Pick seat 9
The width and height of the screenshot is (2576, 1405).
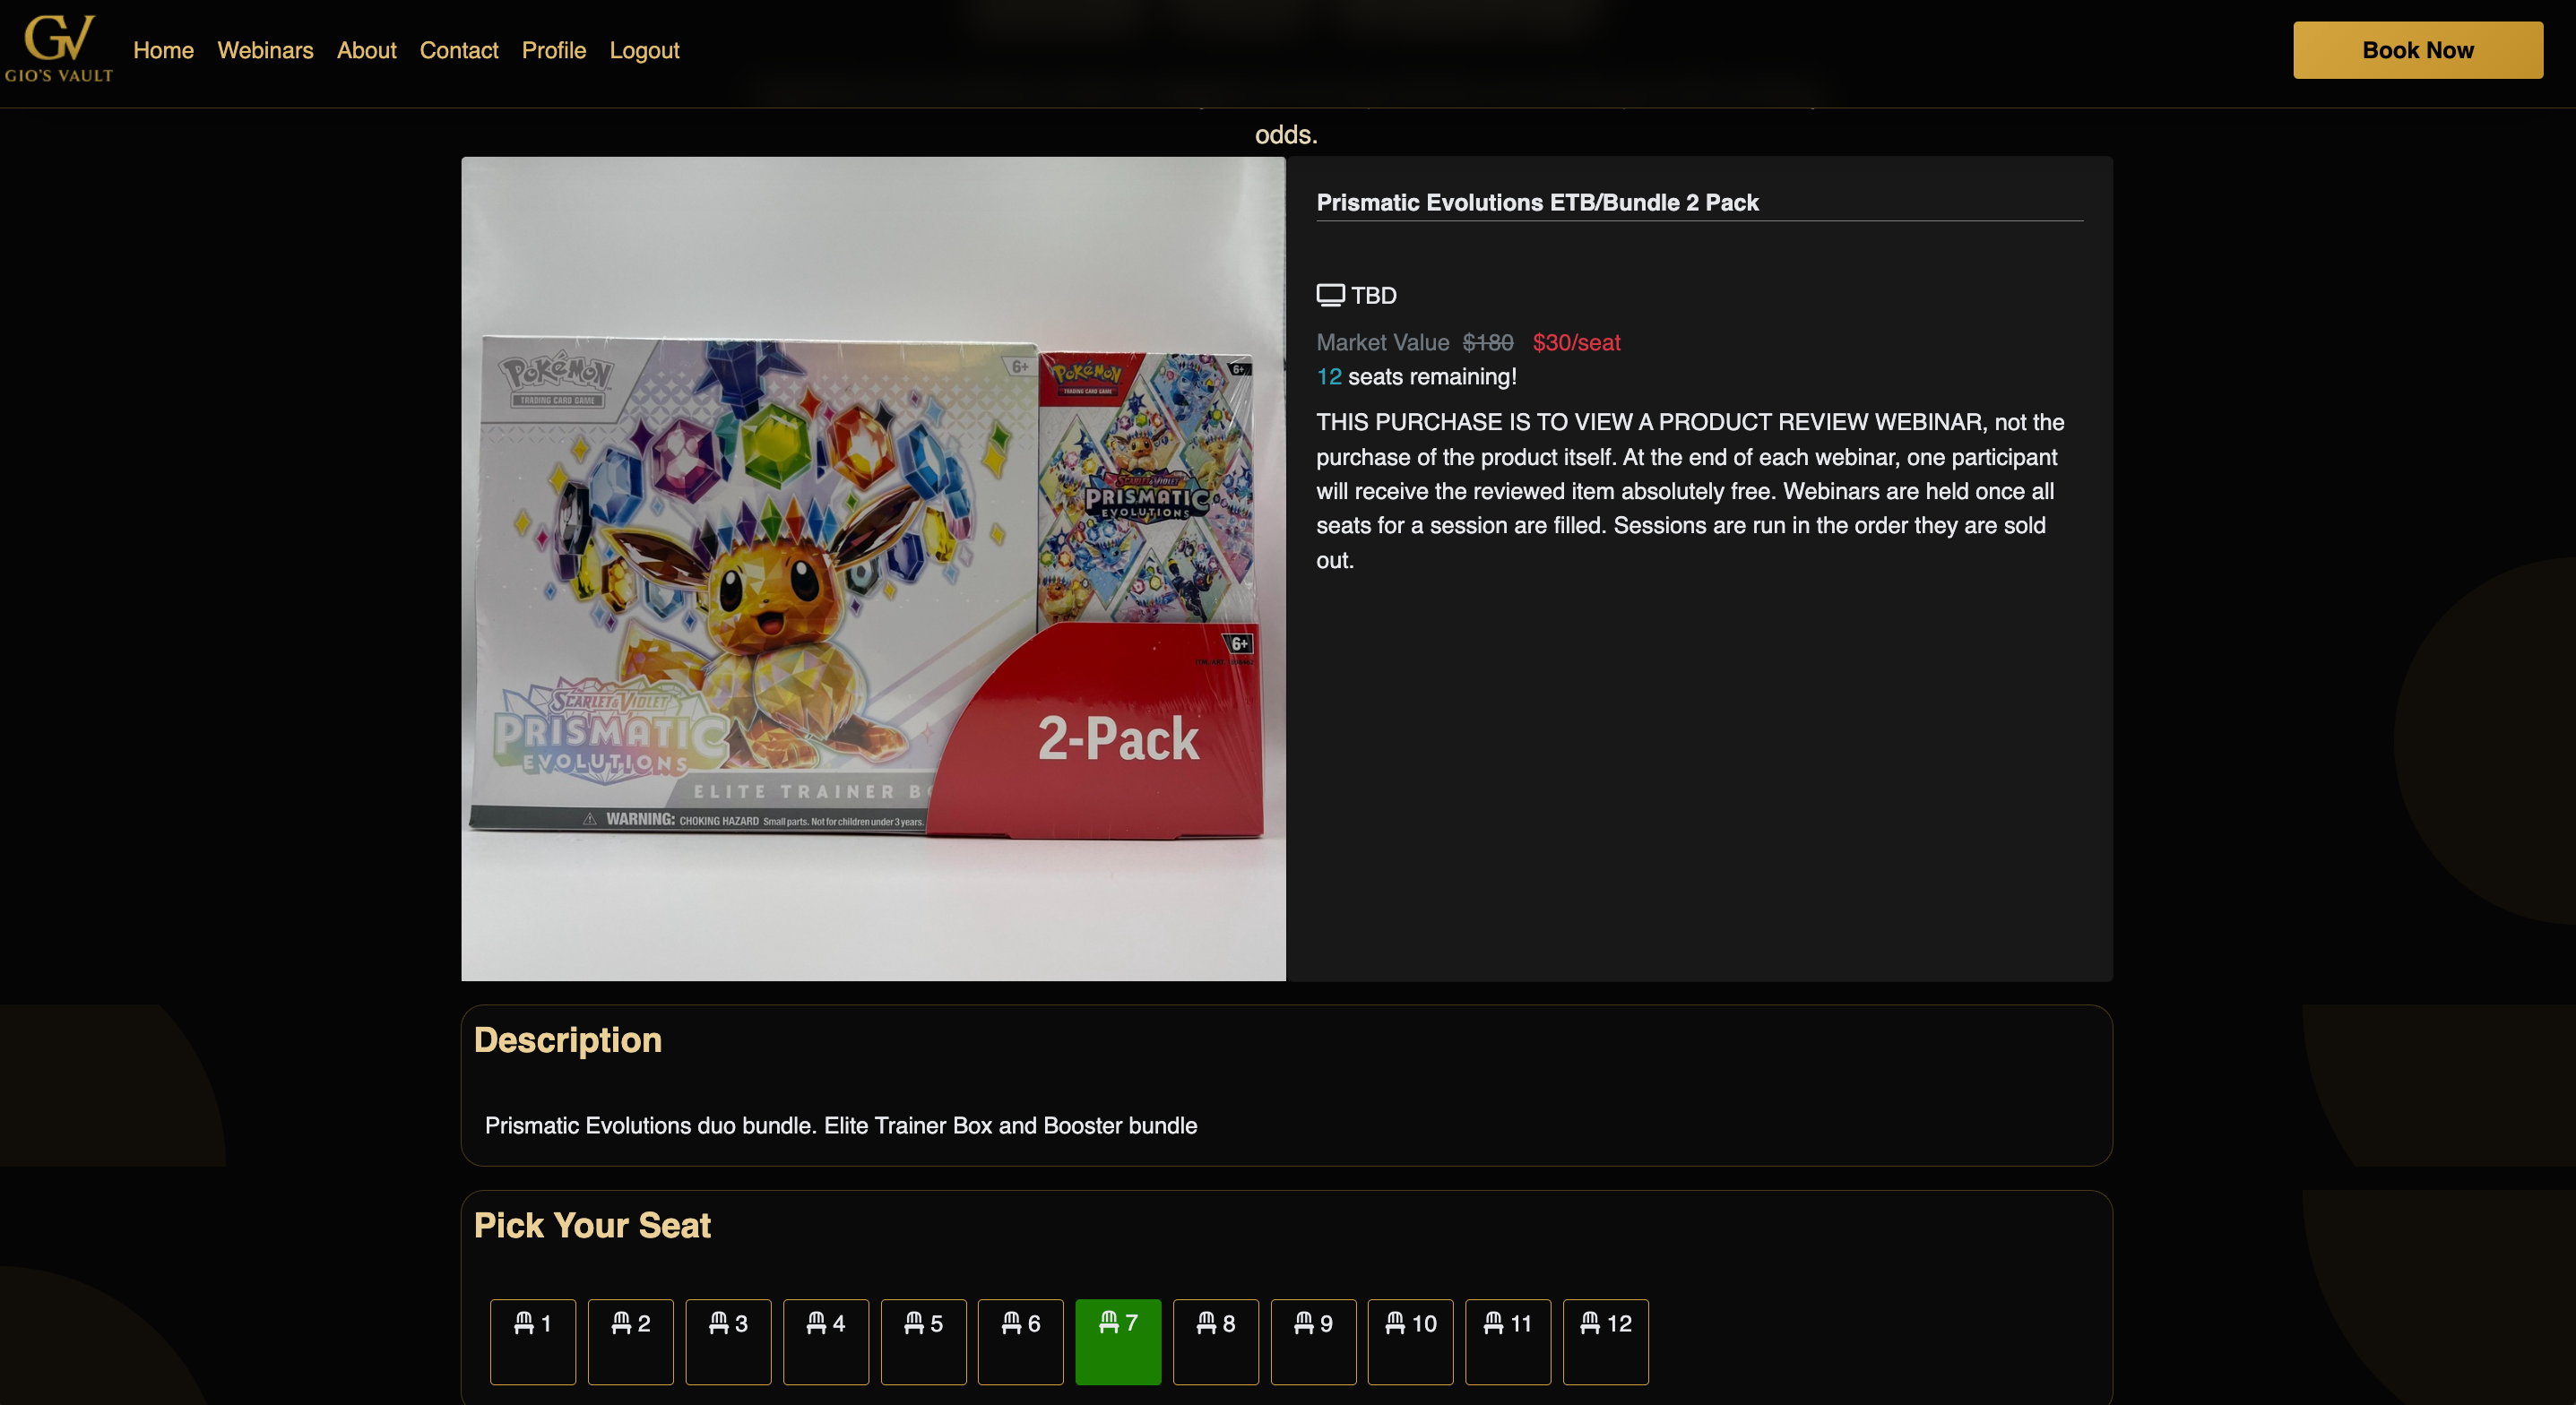point(1313,1340)
